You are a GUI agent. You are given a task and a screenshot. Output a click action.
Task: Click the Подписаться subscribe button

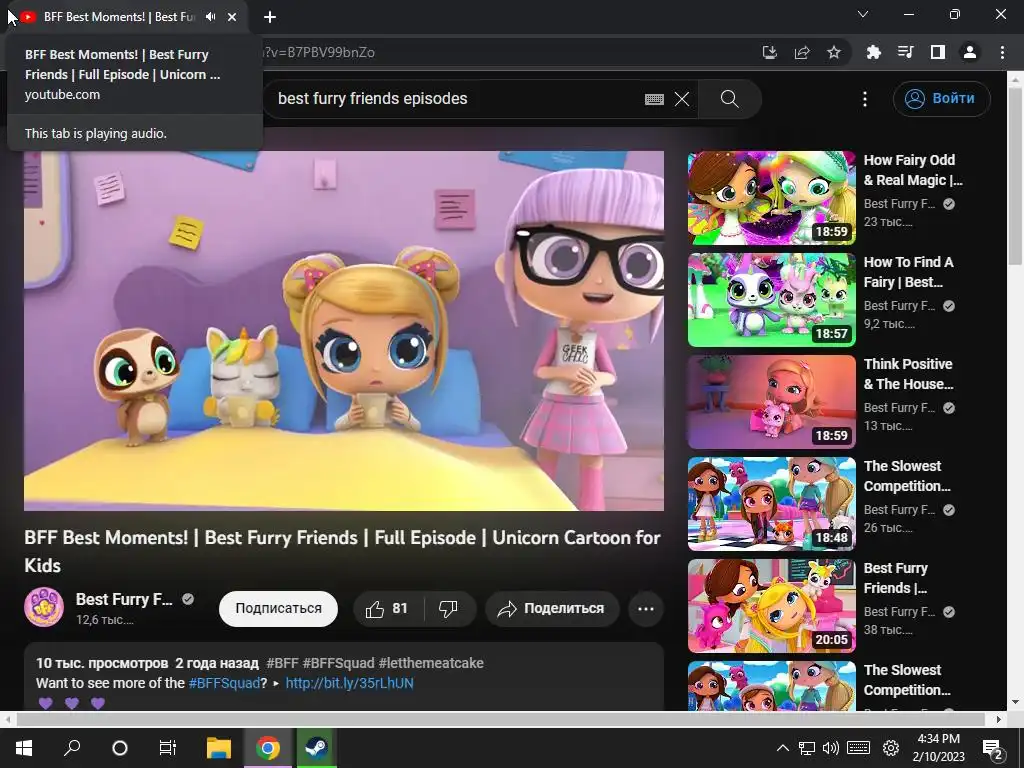pos(278,609)
